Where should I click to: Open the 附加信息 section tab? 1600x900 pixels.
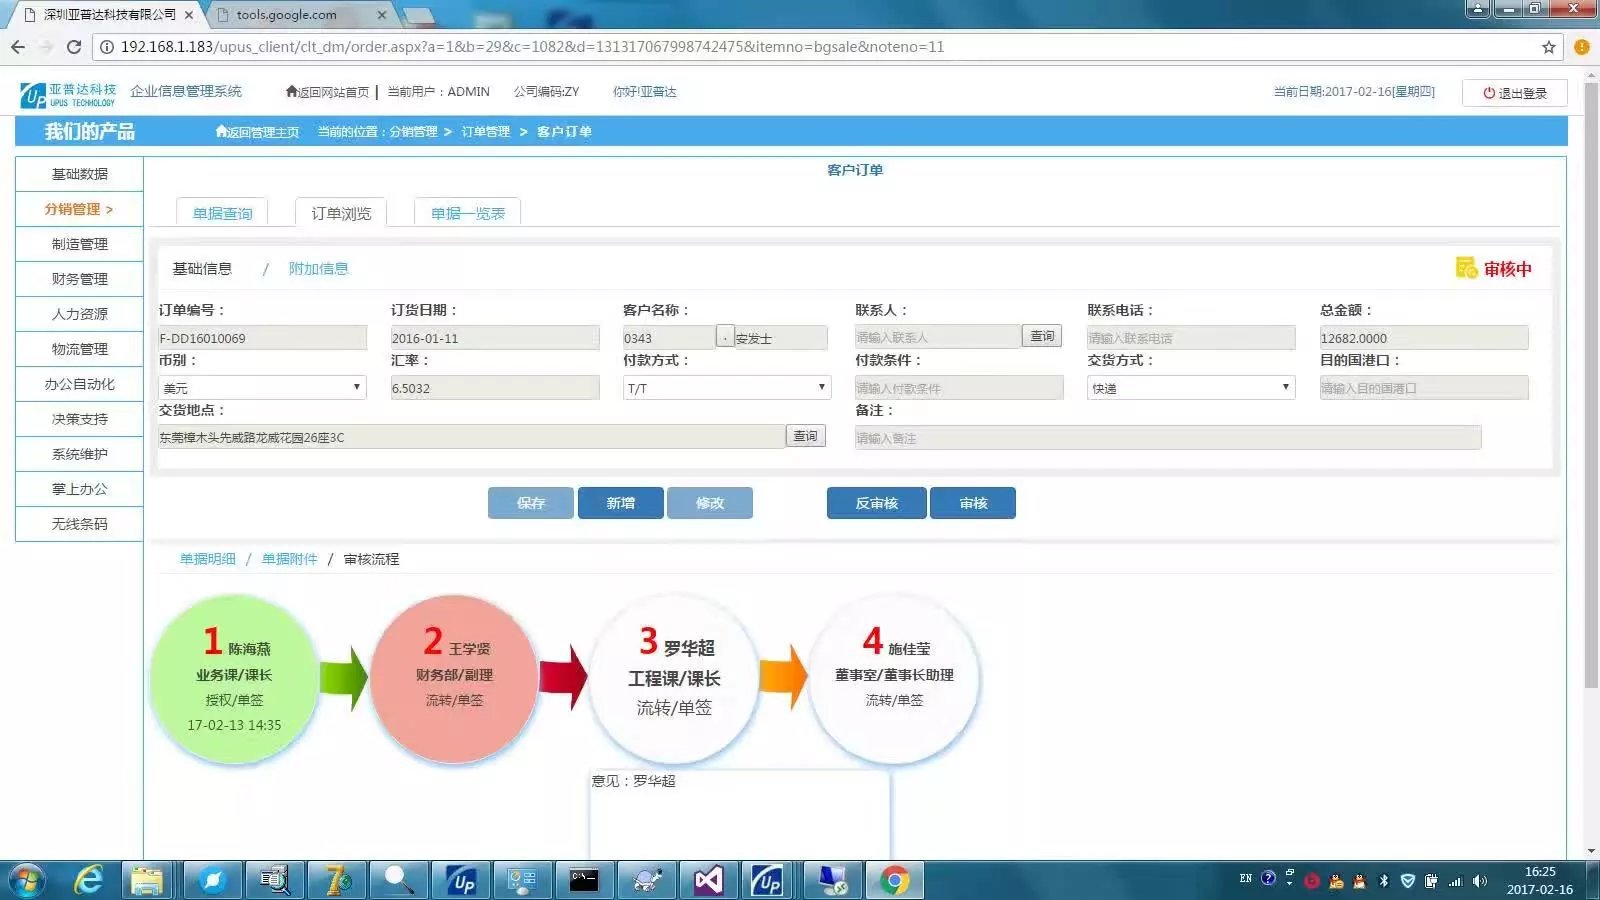[x=318, y=269]
